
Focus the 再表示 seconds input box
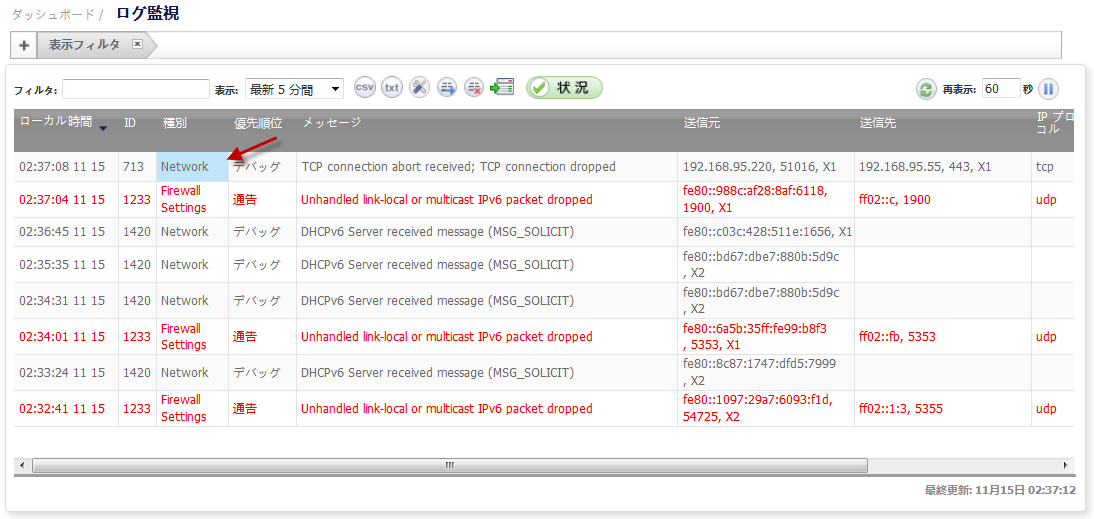pos(1000,89)
